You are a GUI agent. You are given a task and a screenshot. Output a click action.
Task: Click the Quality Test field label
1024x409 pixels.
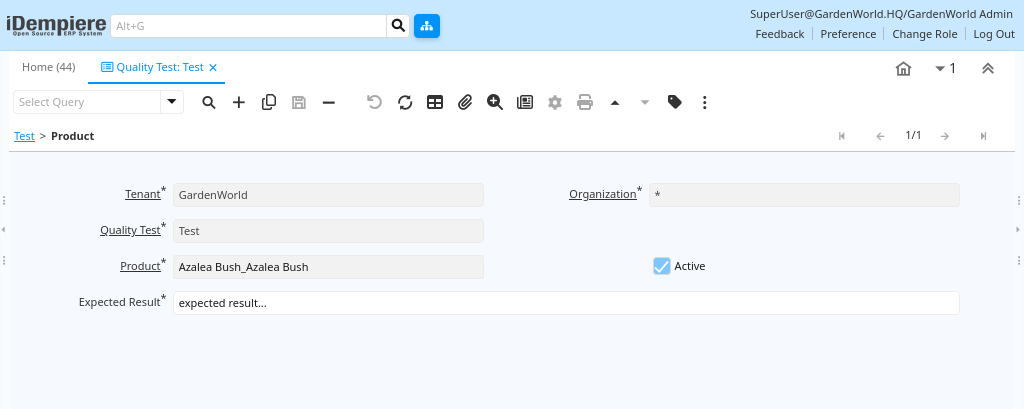(130, 231)
